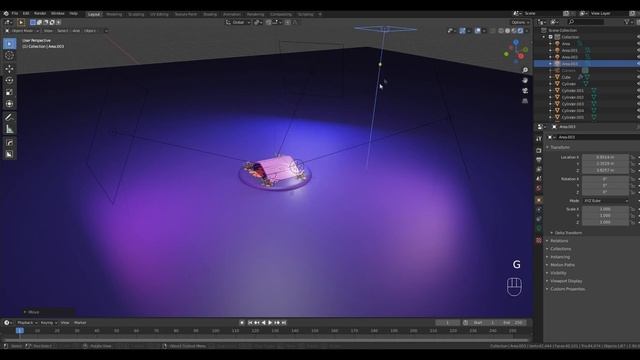The height and width of the screenshot is (360, 640).
Task: Open rotation Mode XYZ Euler dropdown
Action: (x=606, y=200)
